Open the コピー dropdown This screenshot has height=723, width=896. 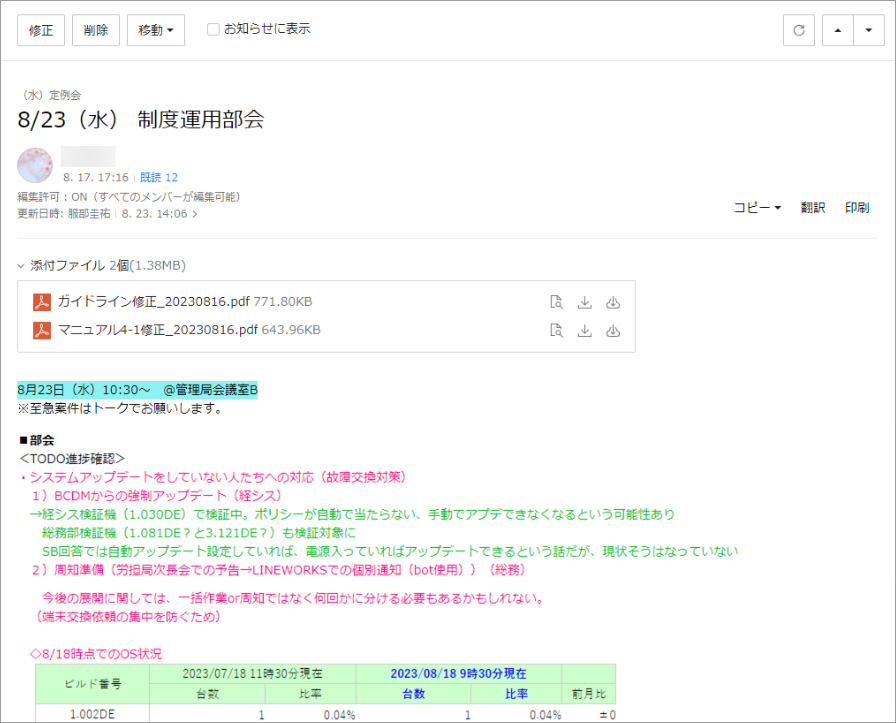(757, 208)
